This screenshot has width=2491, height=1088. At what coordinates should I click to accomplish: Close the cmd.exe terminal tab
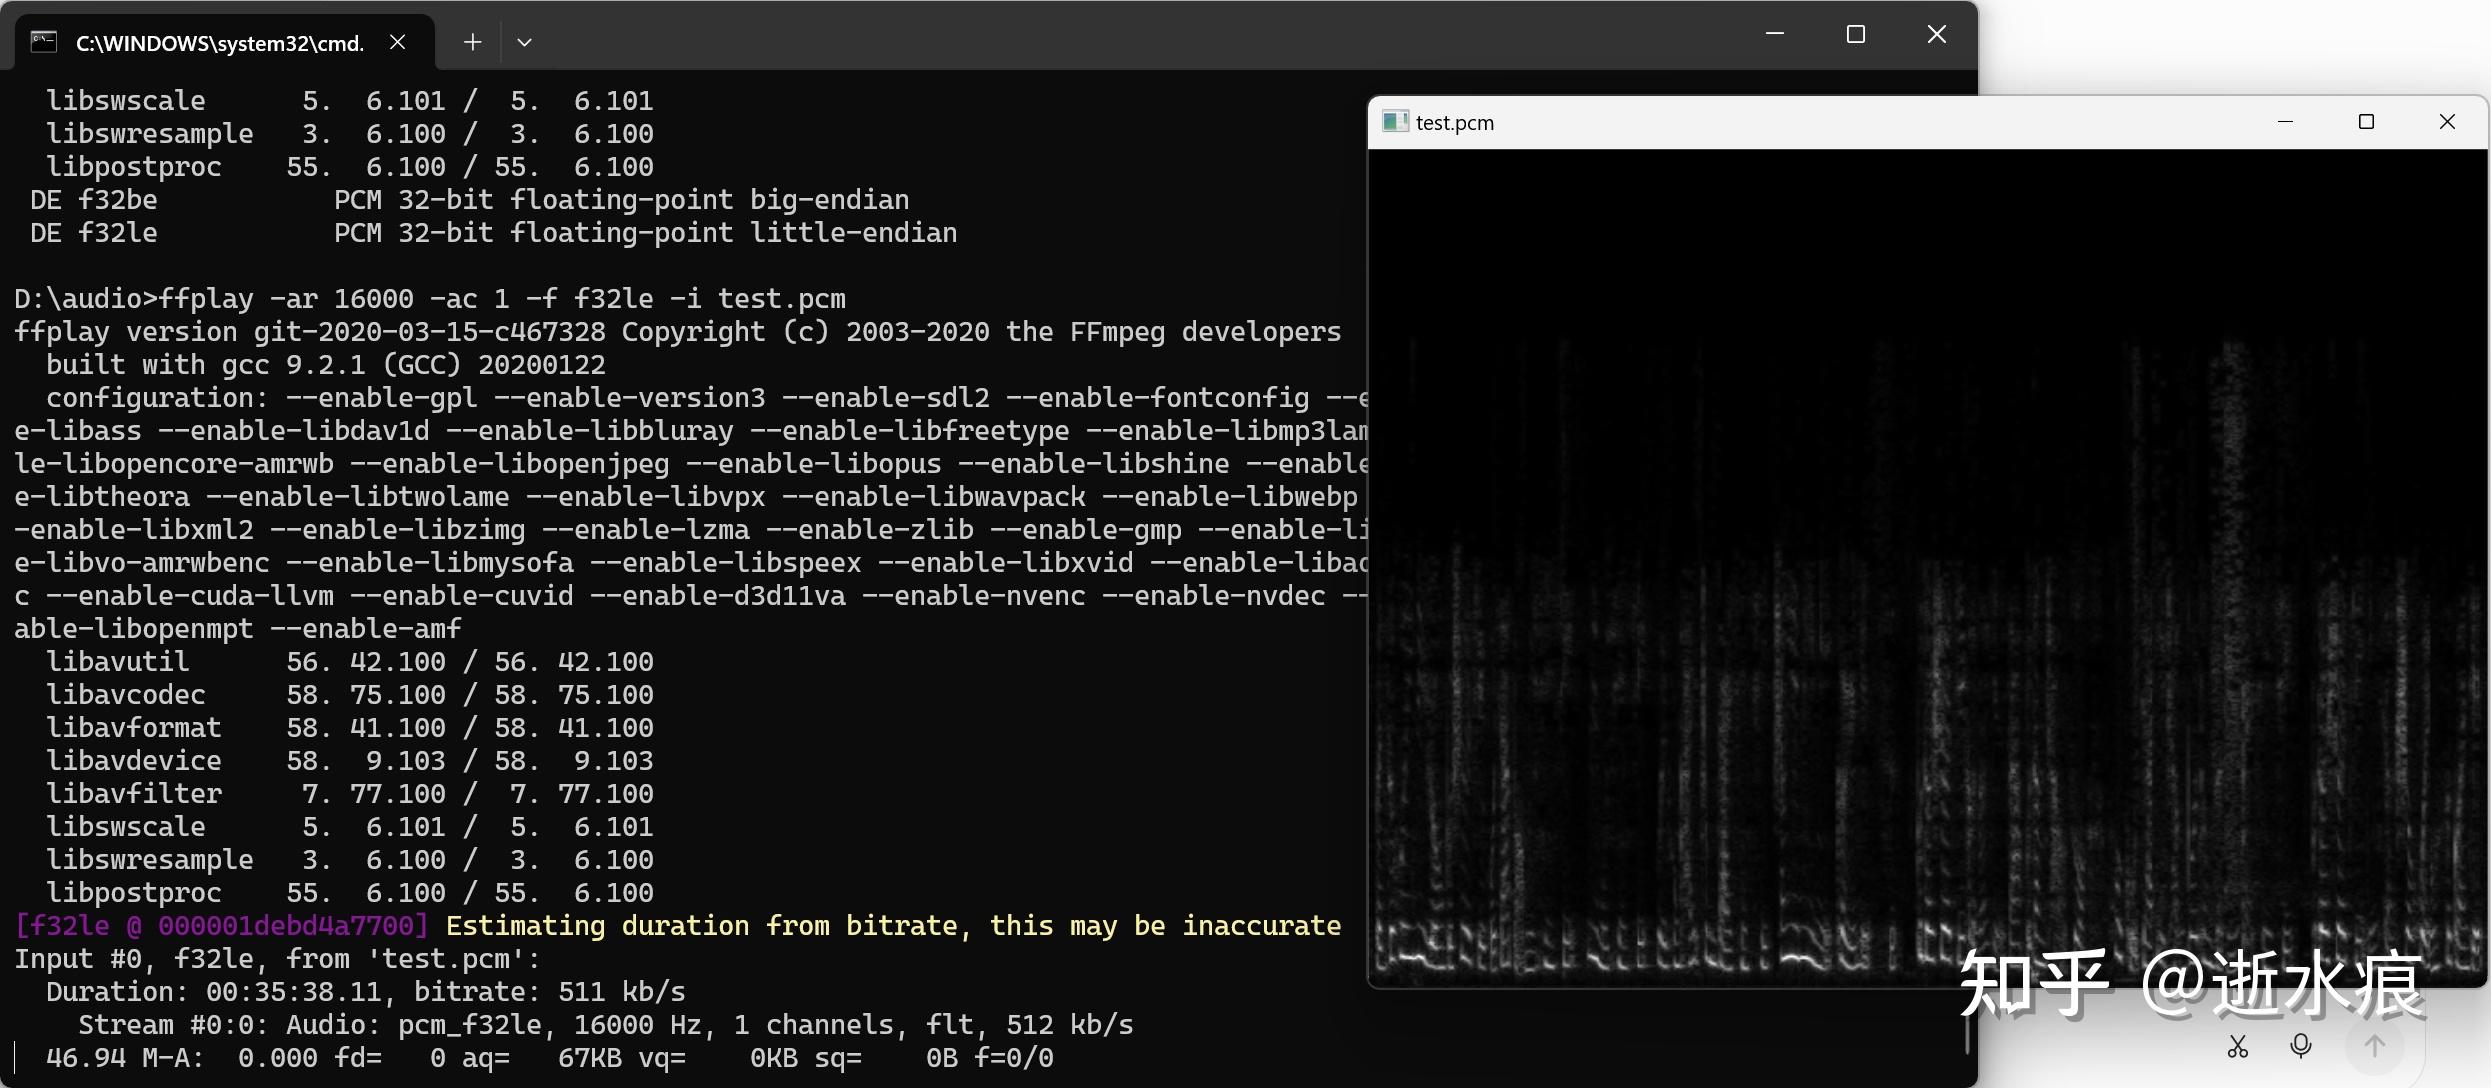(x=398, y=42)
